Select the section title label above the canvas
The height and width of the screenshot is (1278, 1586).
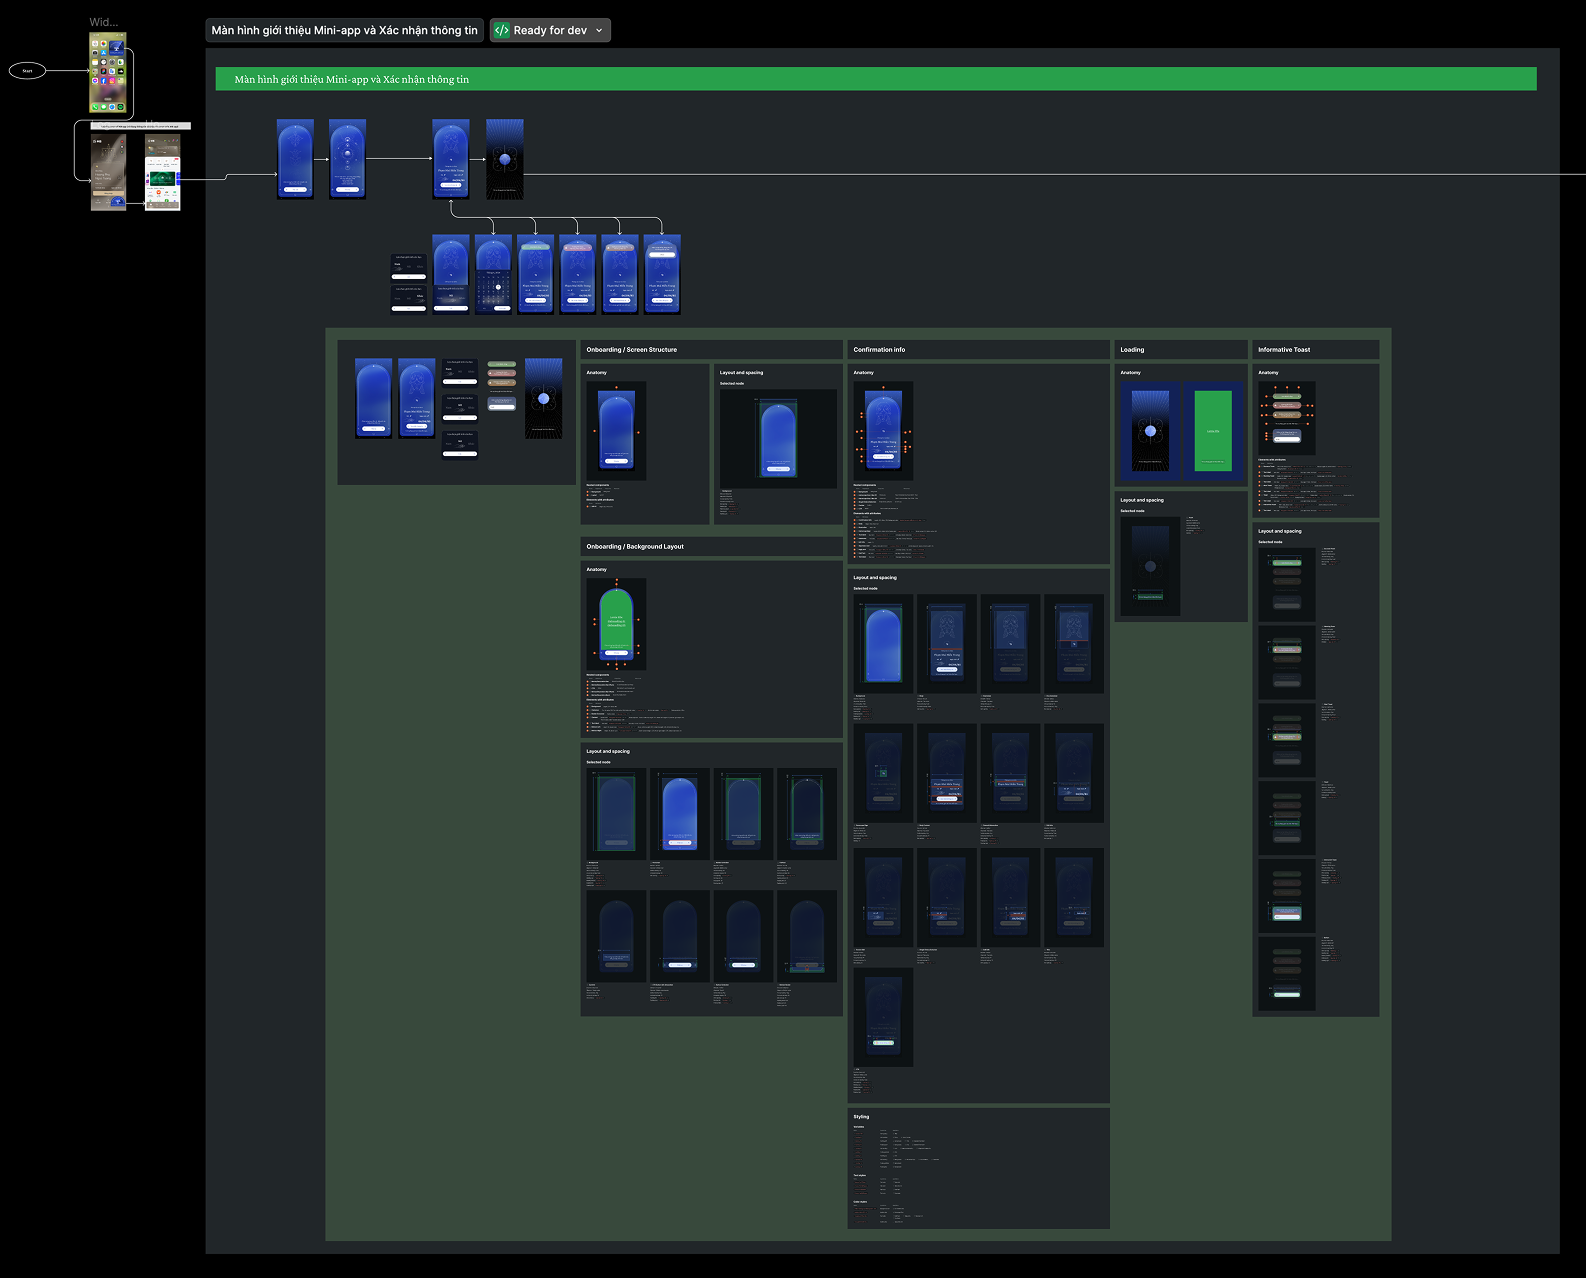tap(344, 30)
